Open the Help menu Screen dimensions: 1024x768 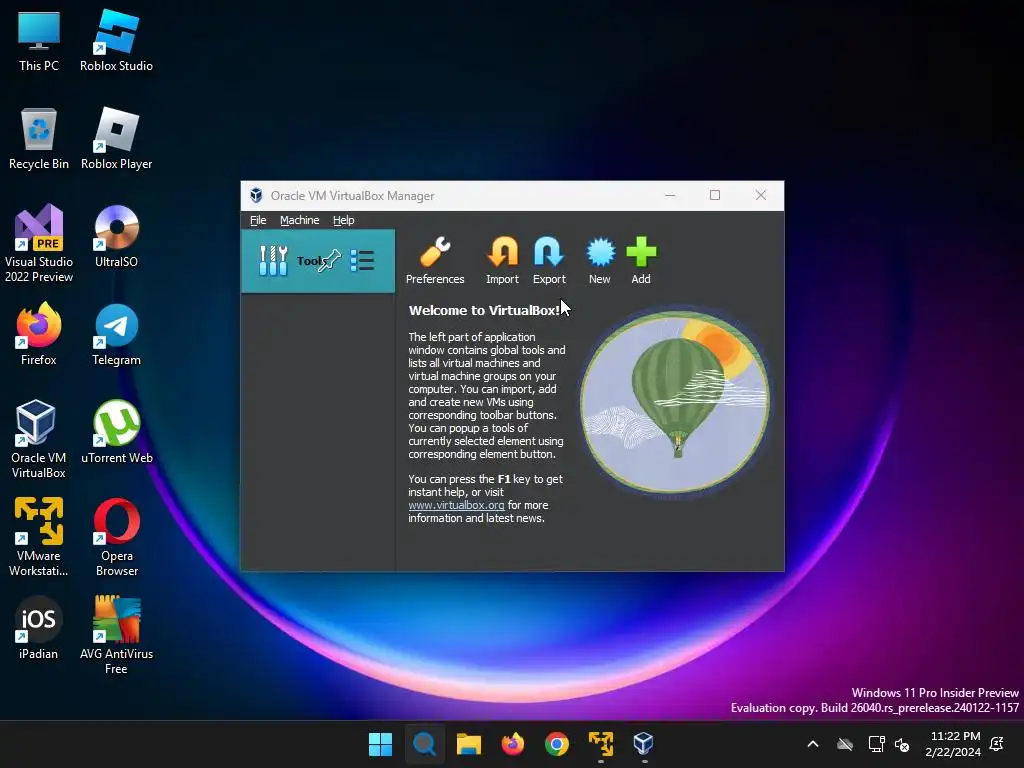tap(344, 220)
